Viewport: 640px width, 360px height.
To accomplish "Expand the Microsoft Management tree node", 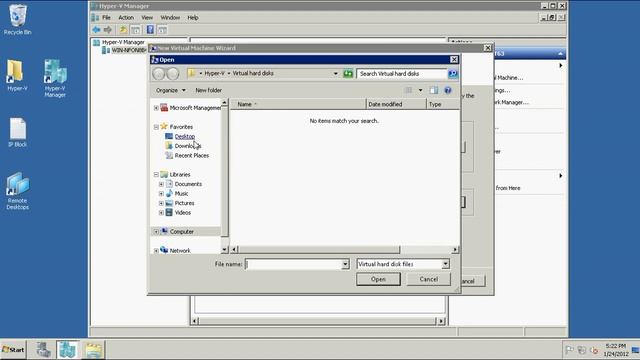I will point(156,108).
